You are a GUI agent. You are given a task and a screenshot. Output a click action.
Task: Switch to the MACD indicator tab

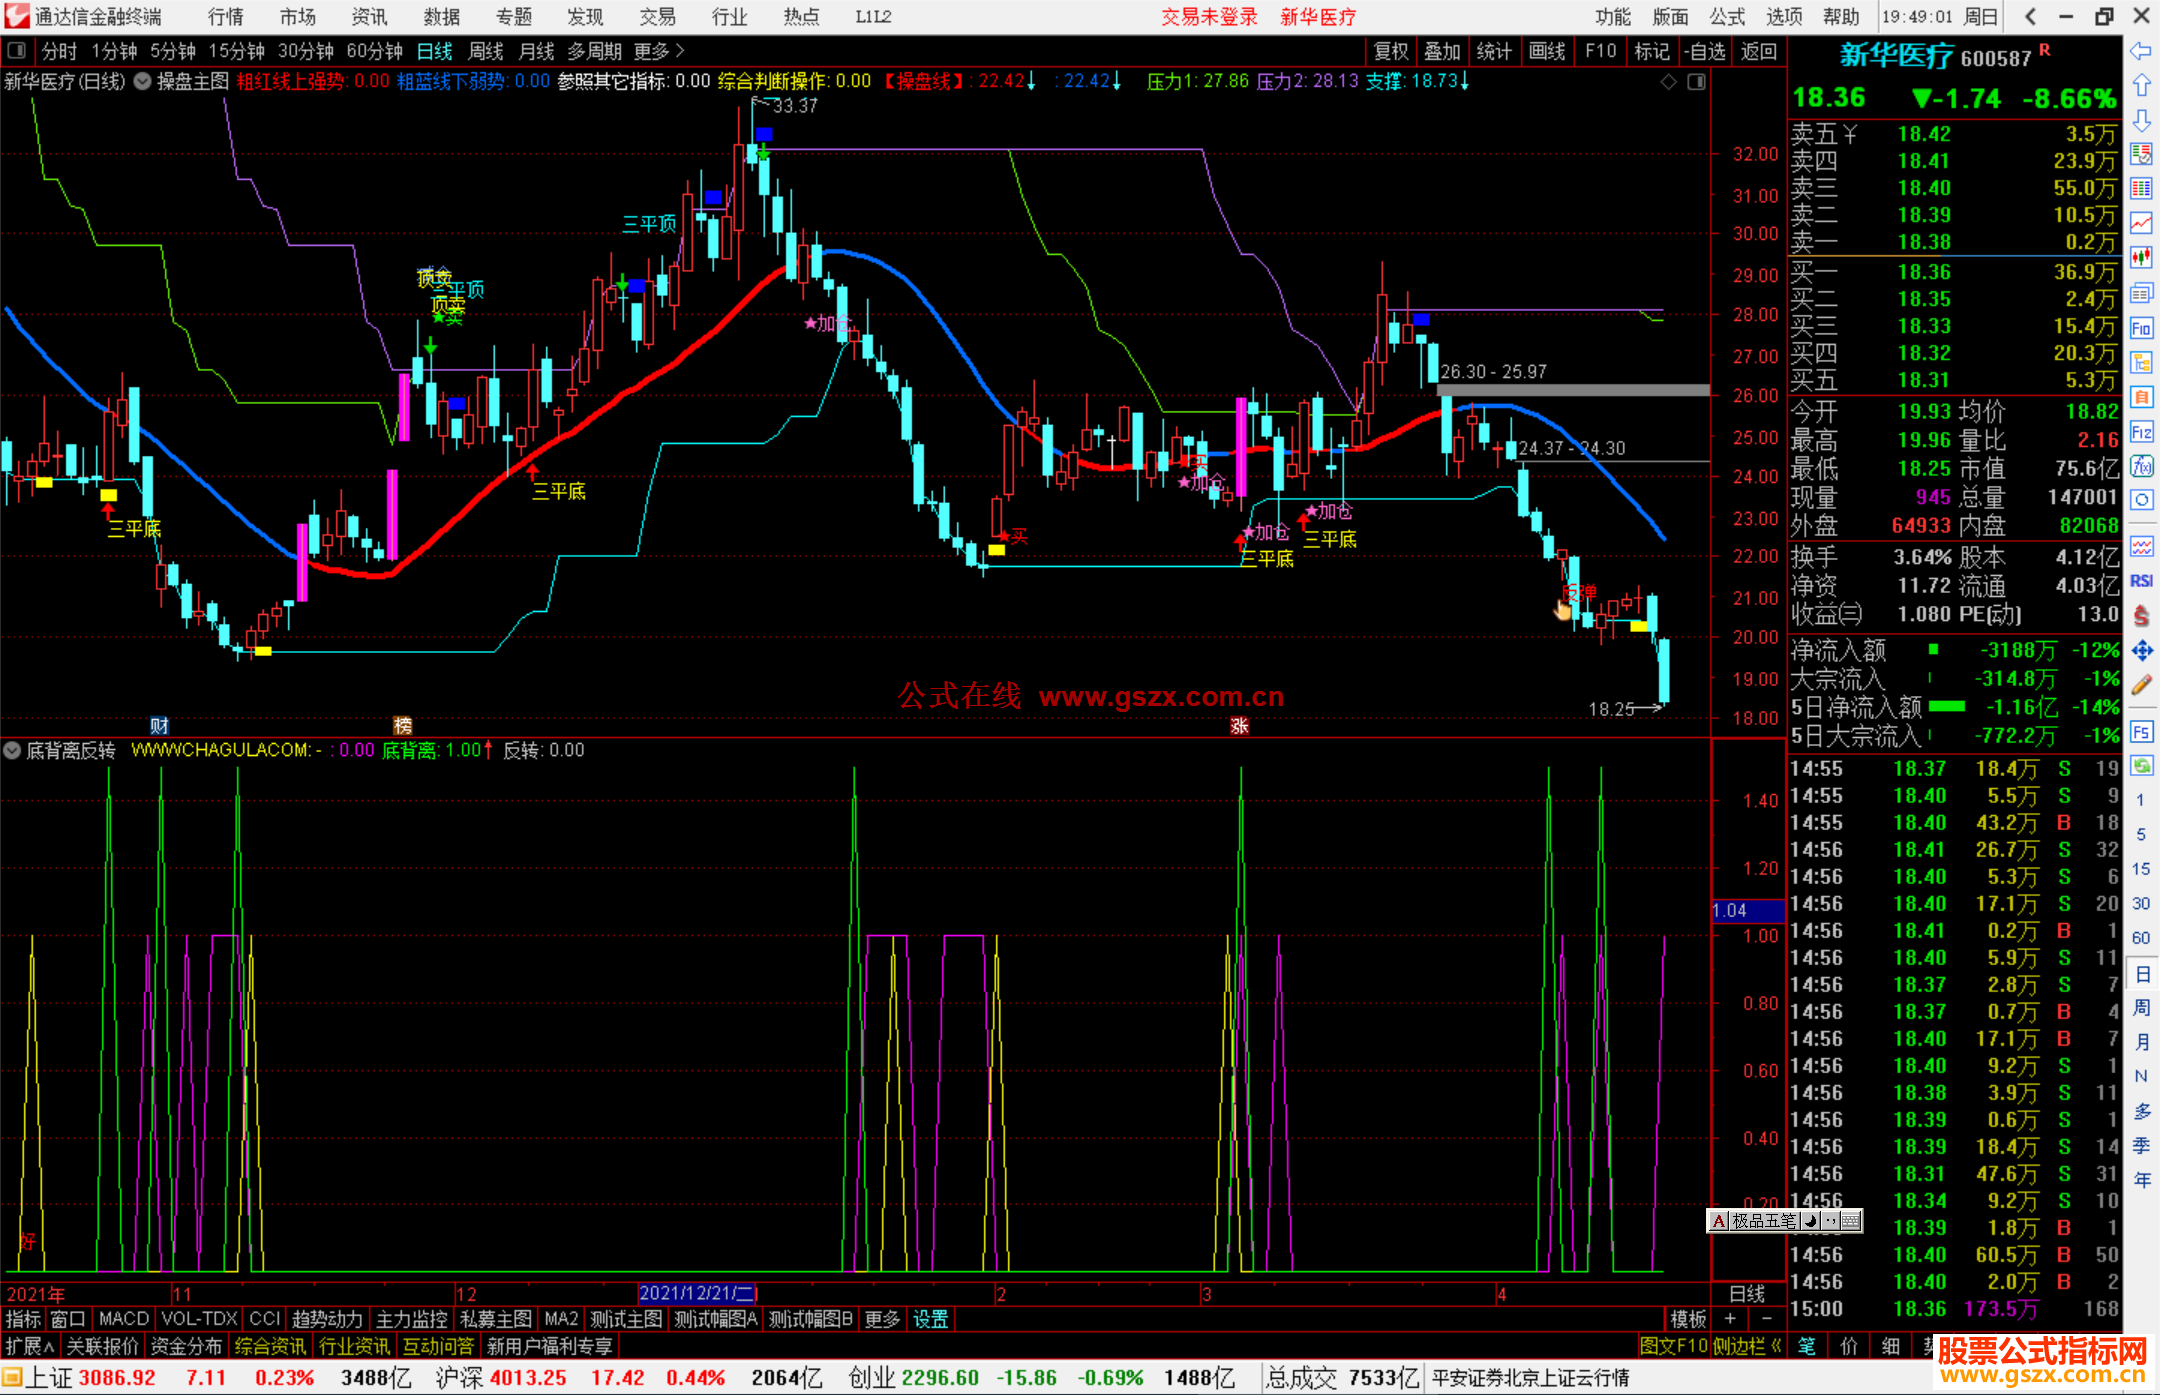(x=123, y=1319)
